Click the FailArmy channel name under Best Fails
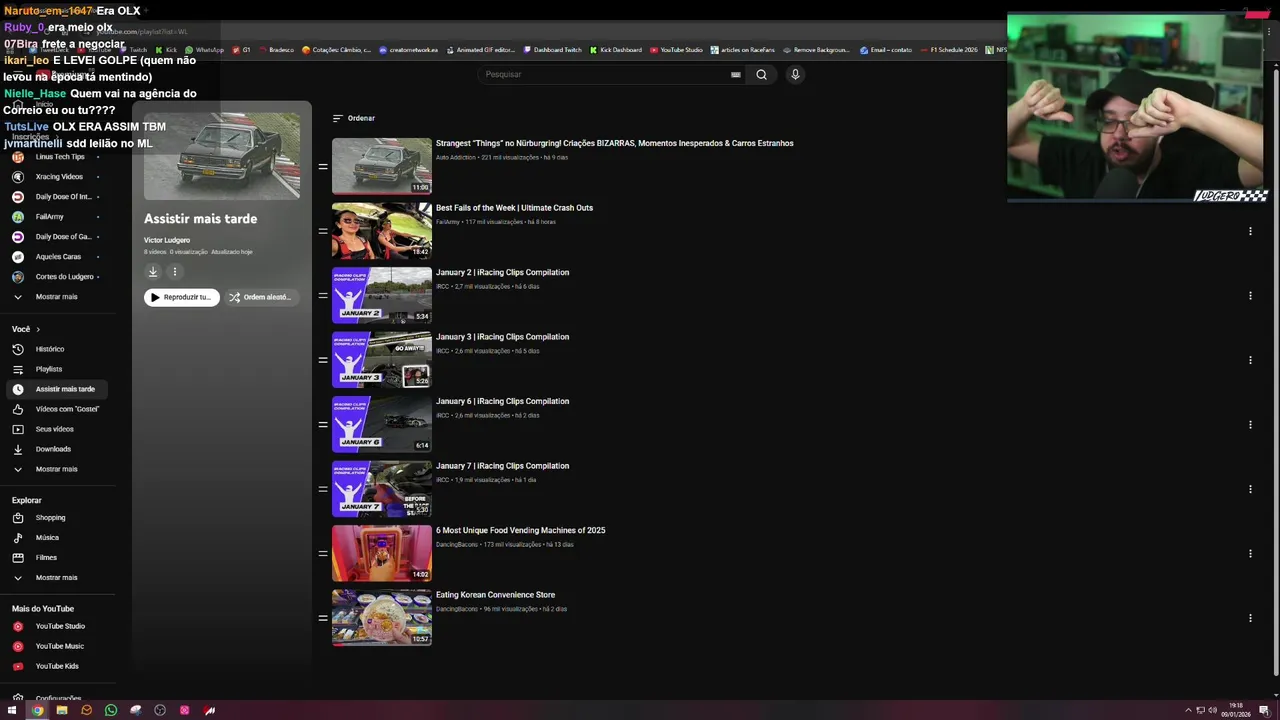1280x720 pixels. [x=448, y=222]
